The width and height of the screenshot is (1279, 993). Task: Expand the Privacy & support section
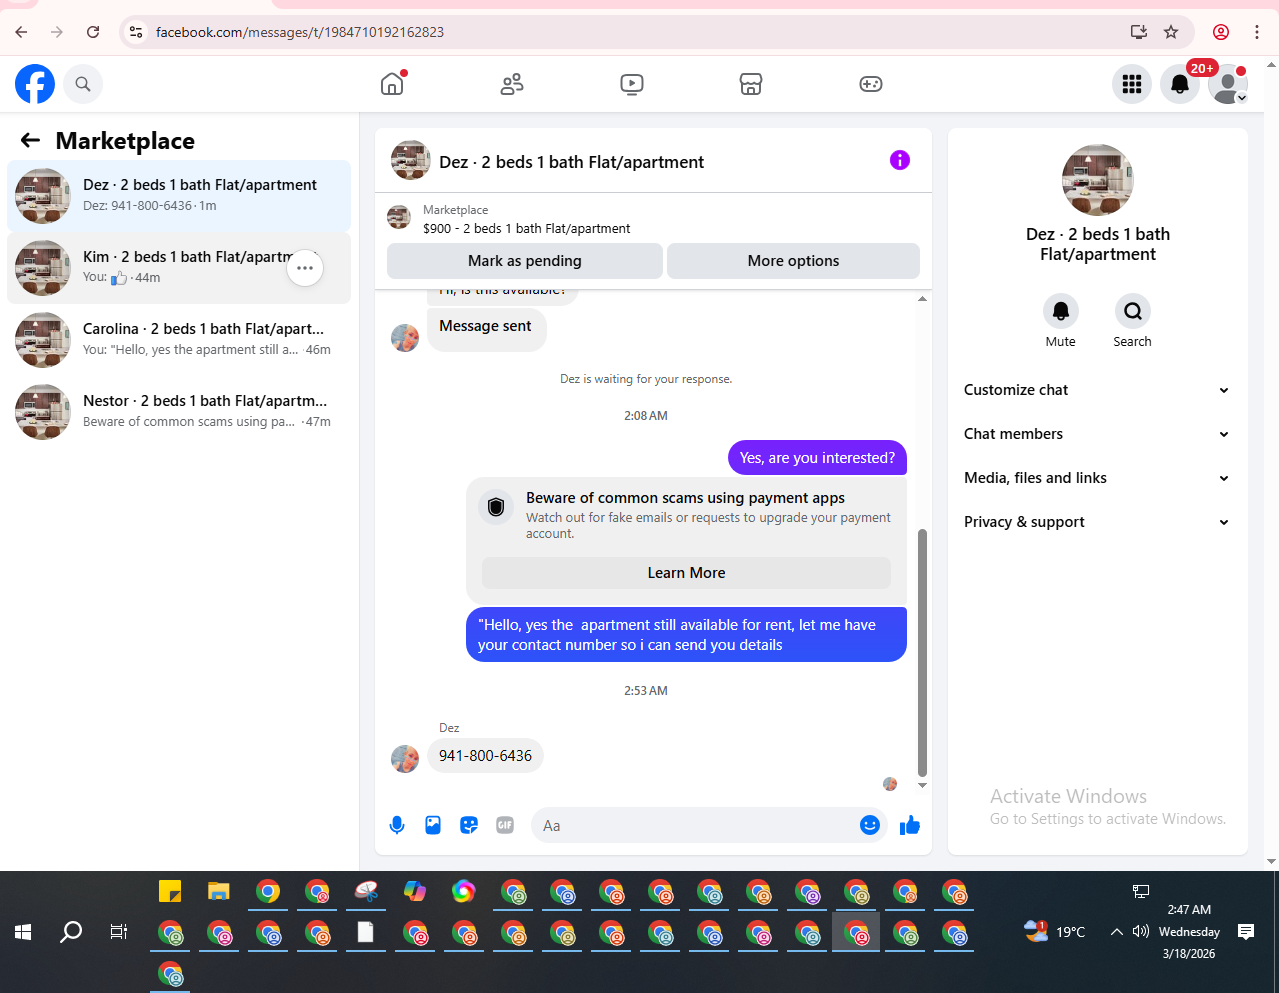1097,522
